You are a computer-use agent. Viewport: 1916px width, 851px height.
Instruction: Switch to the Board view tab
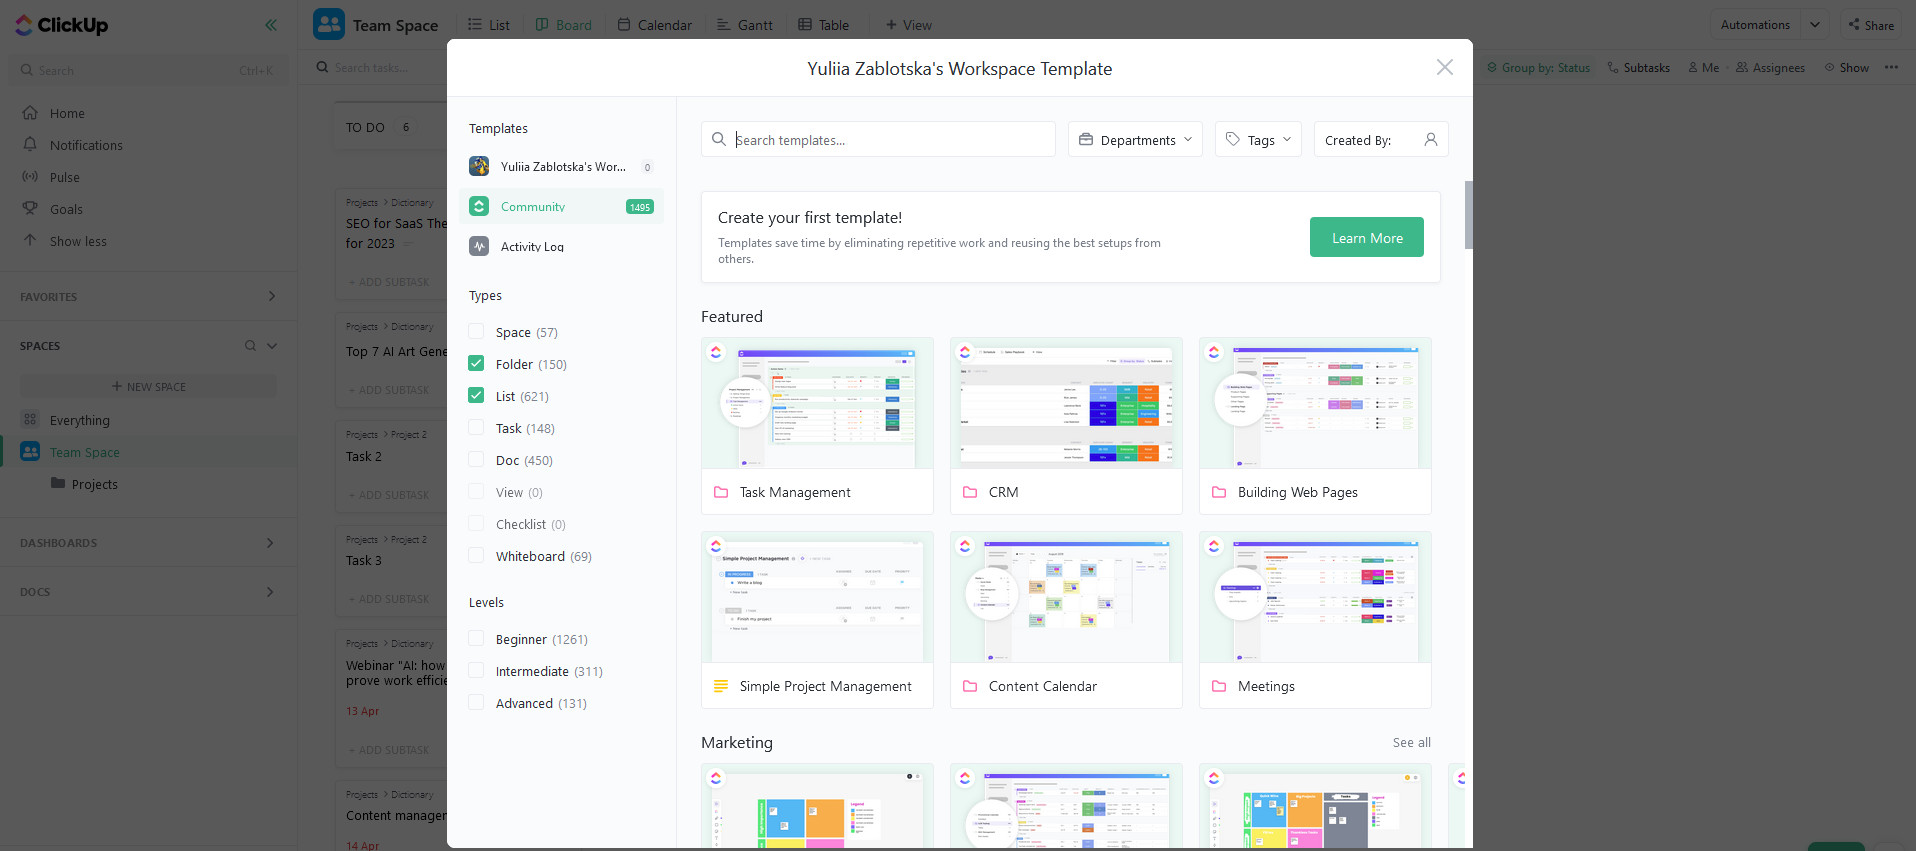(x=563, y=25)
